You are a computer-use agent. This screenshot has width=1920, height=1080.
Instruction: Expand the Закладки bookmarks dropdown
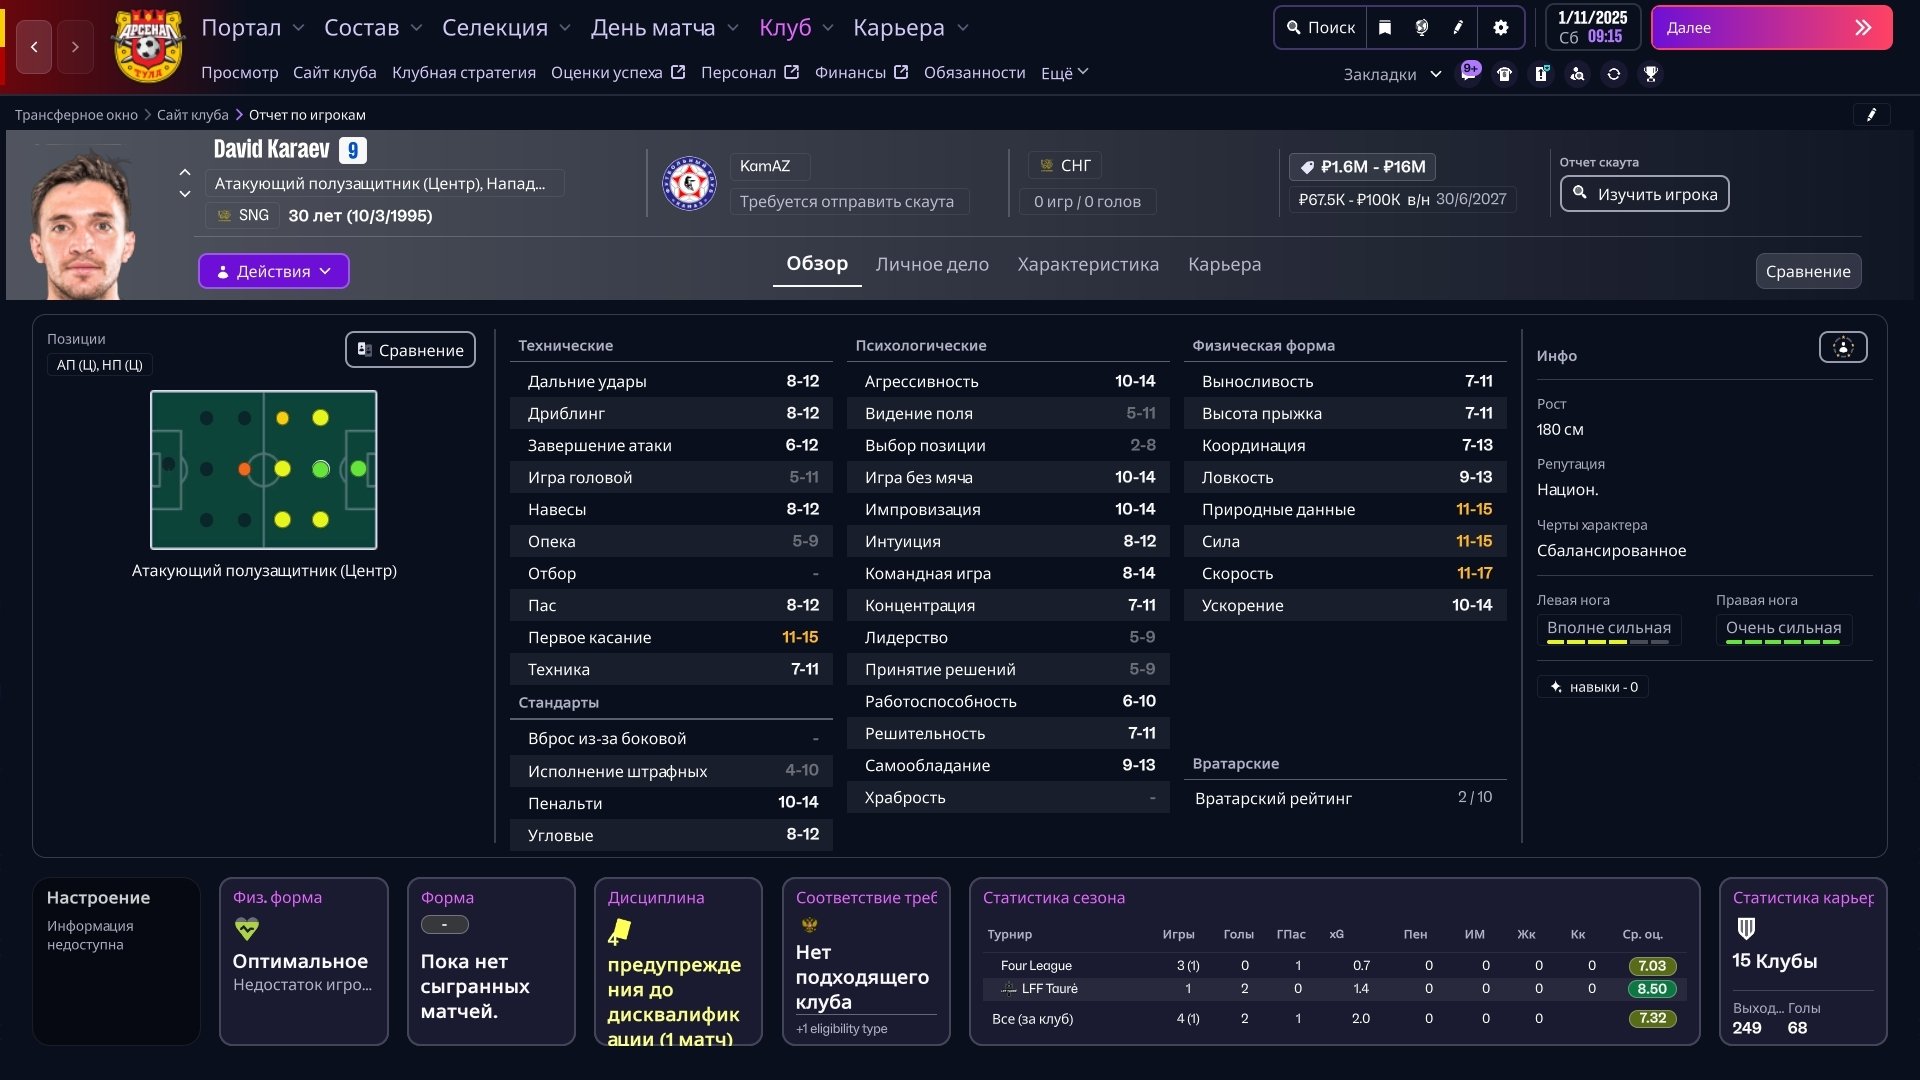1392,74
